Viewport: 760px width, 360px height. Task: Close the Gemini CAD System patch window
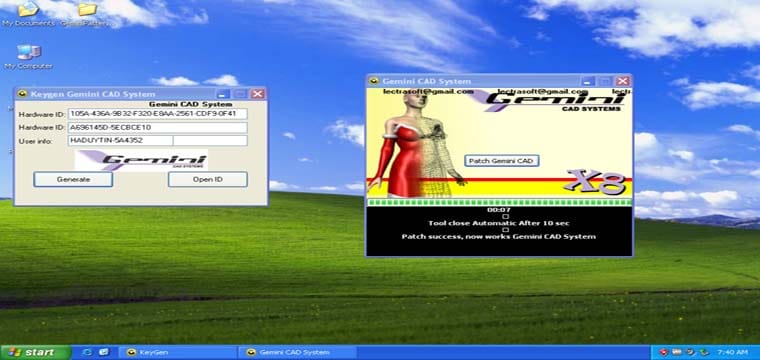tap(622, 81)
